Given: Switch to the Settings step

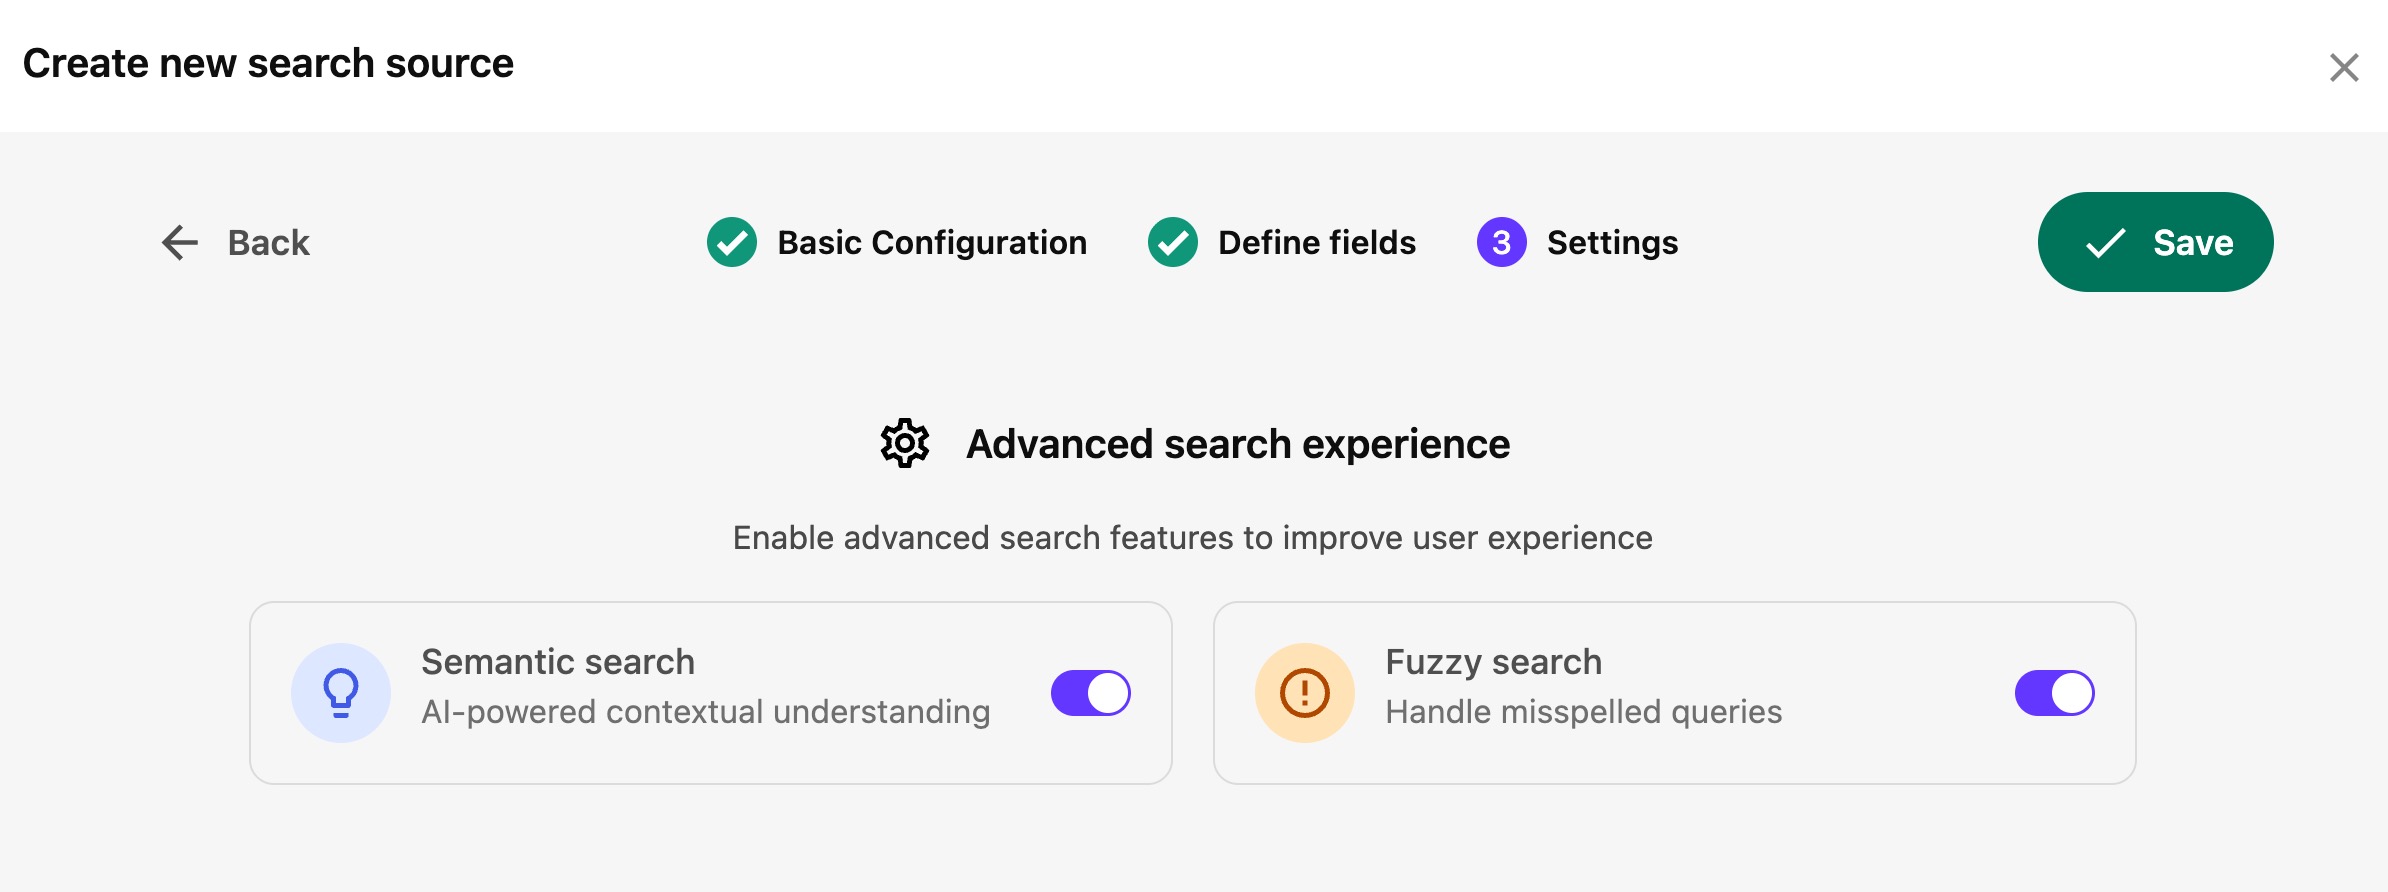Looking at the screenshot, I should pyautogui.click(x=1611, y=242).
